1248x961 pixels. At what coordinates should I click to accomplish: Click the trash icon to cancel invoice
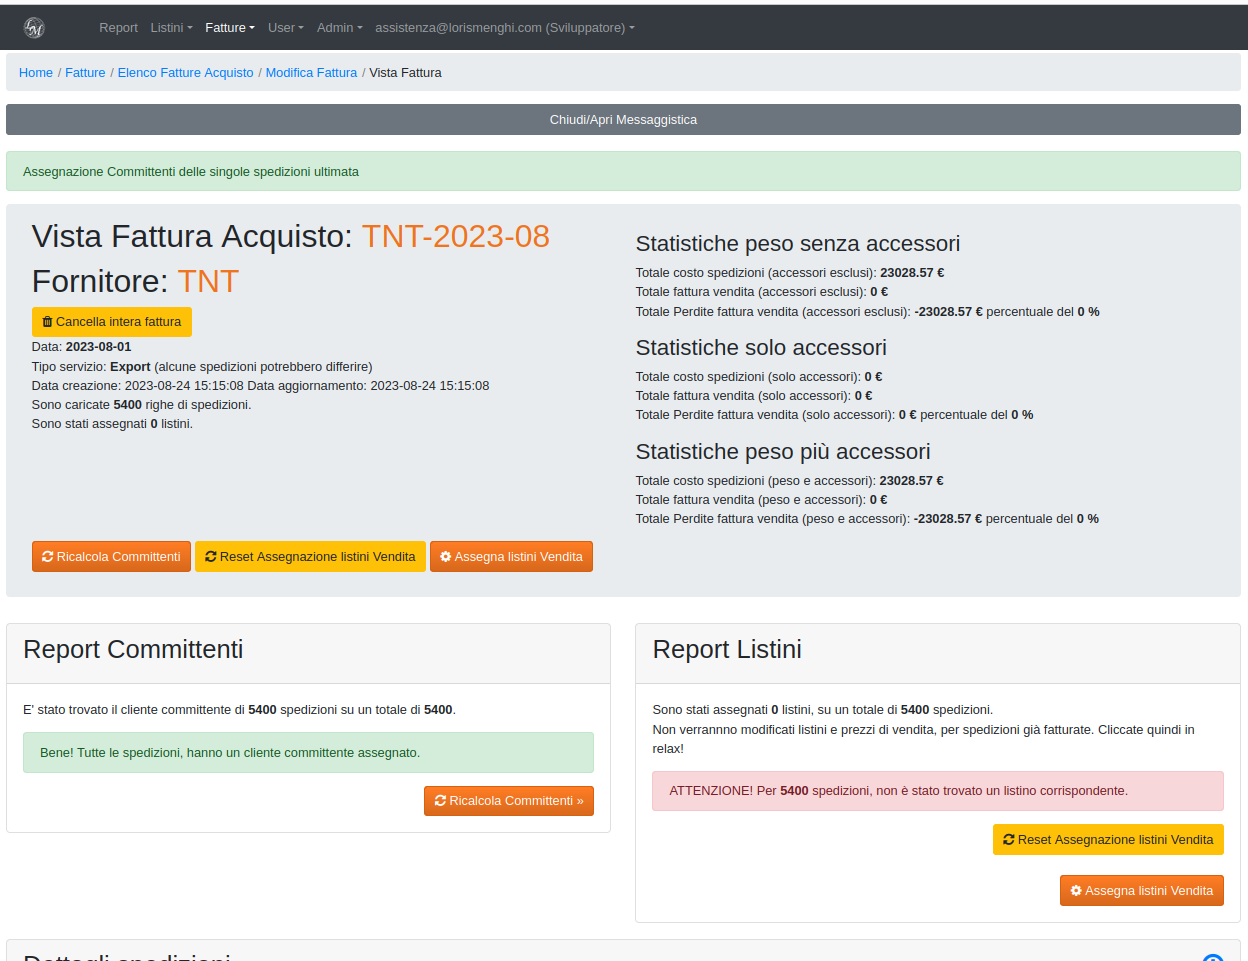tap(47, 322)
